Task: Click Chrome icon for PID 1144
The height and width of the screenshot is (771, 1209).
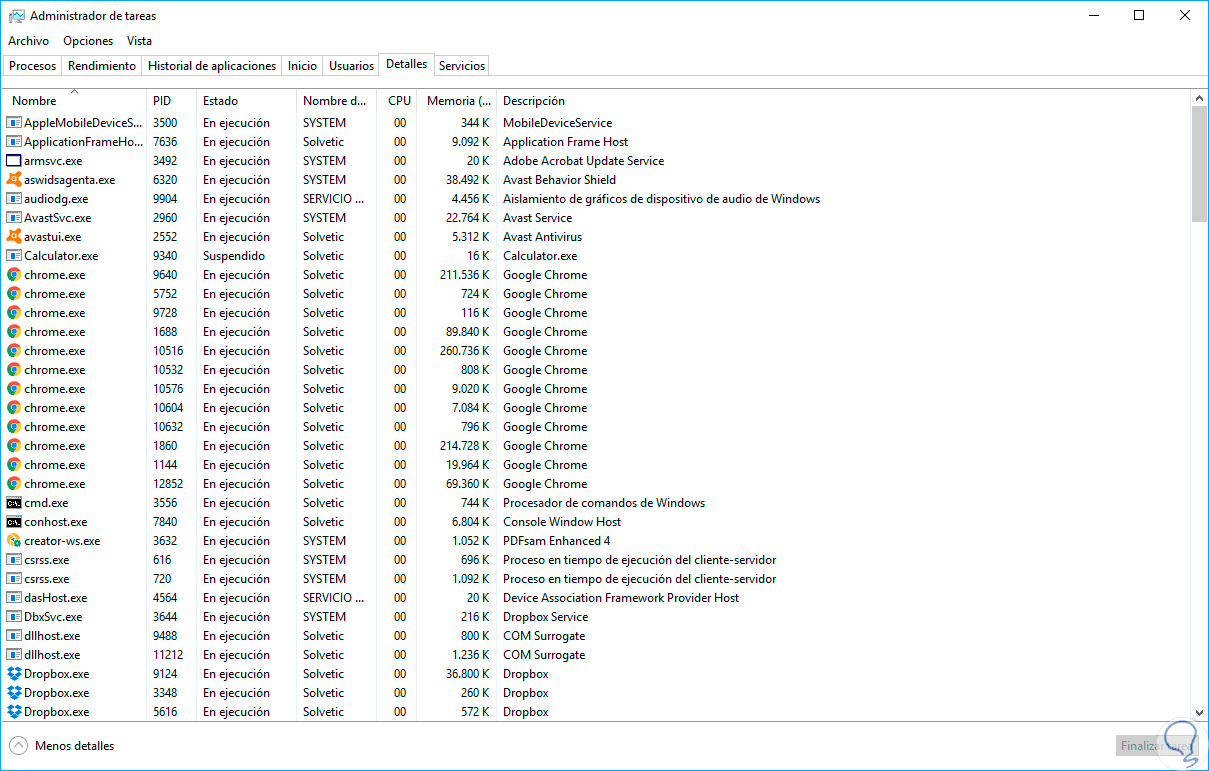Action: pyautogui.click(x=14, y=465)
